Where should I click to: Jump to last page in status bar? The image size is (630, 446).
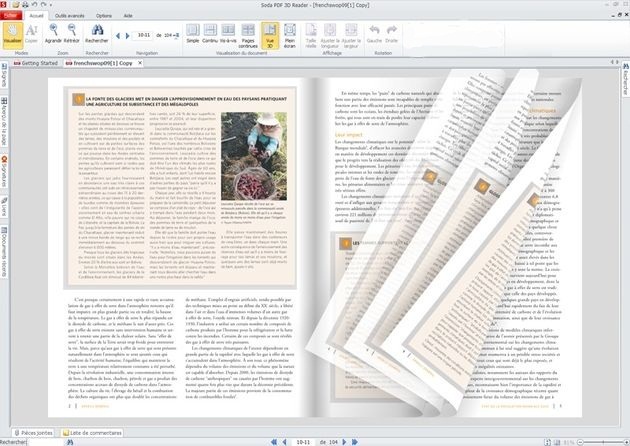pos(354,442)
